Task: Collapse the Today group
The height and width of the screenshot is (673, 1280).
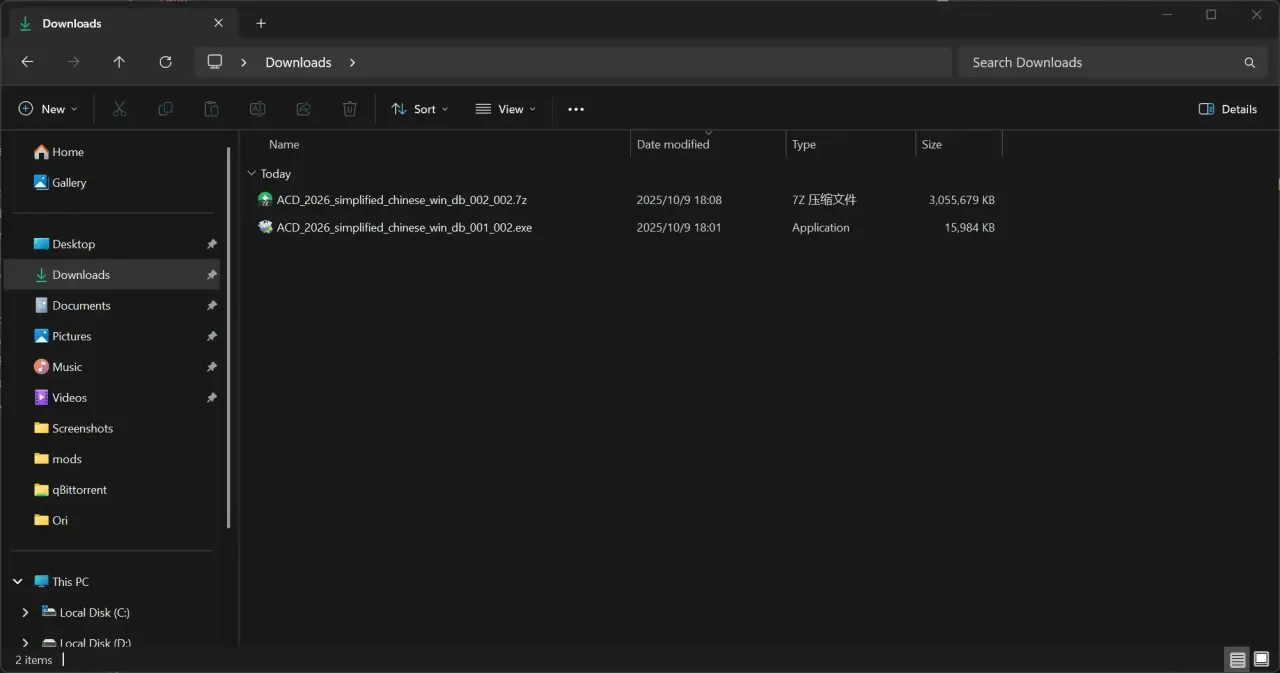Action: (251, 174)
